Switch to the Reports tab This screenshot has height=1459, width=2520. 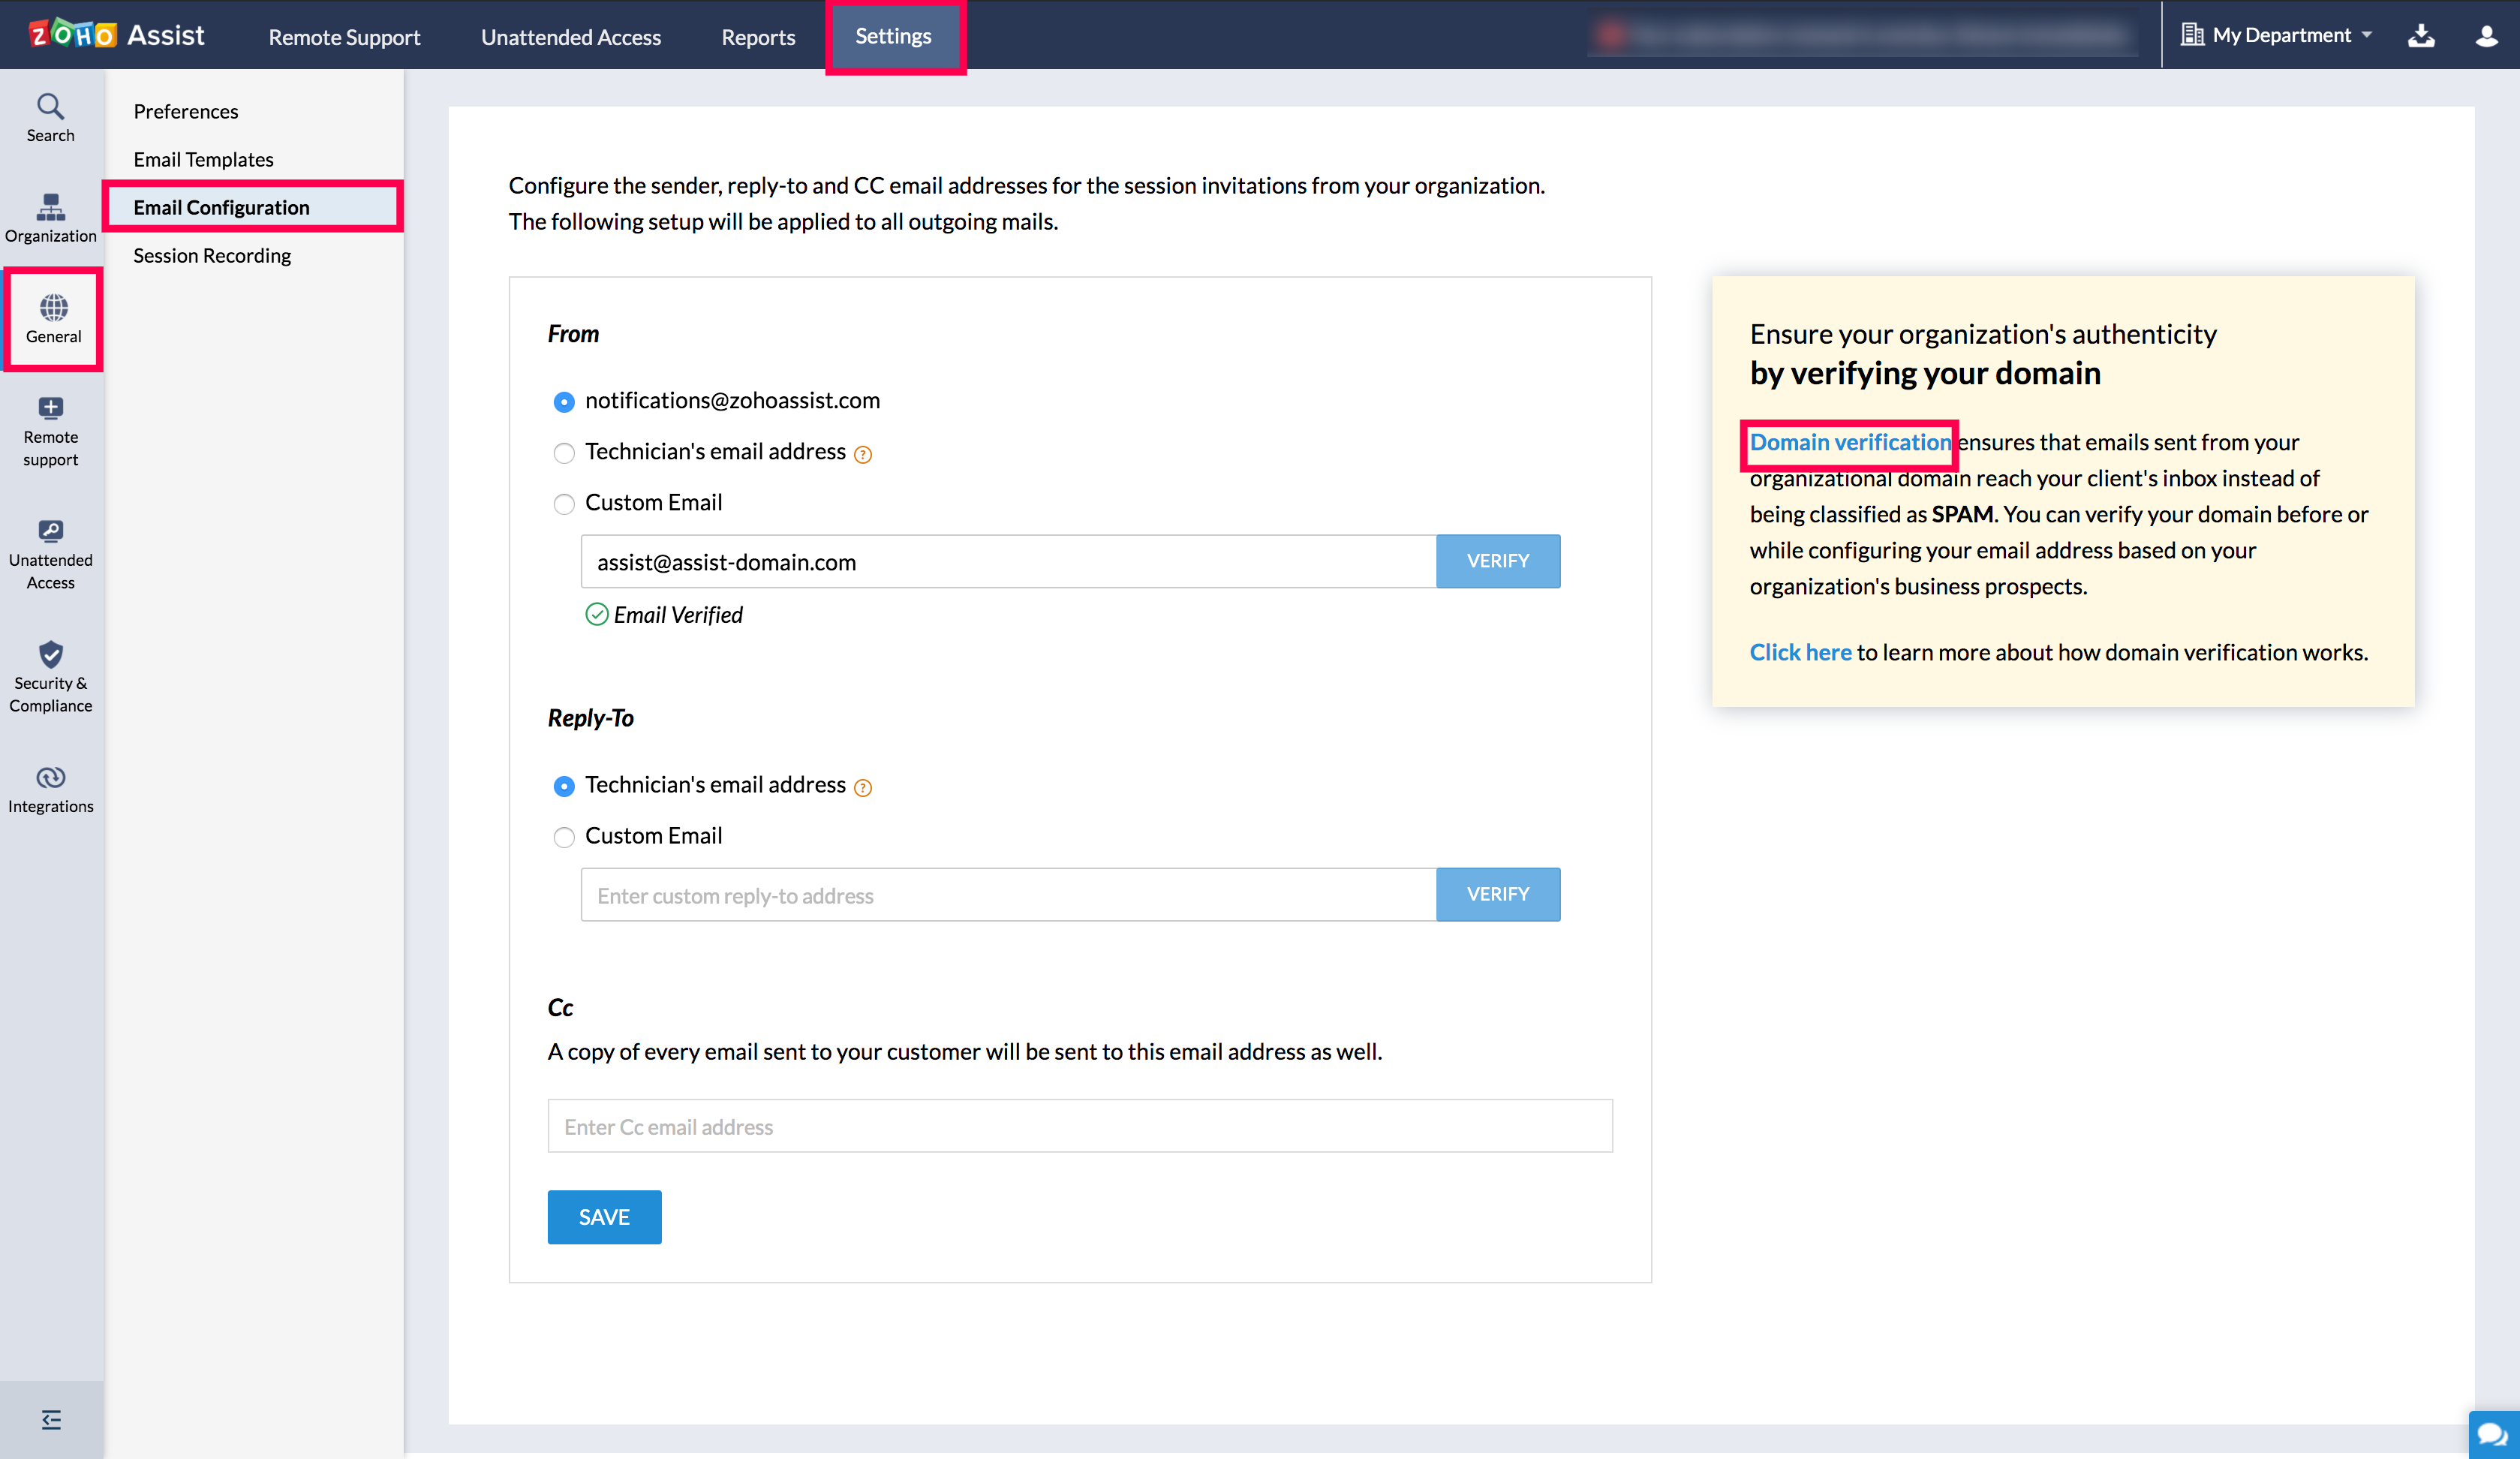click(x=758, y=37)
